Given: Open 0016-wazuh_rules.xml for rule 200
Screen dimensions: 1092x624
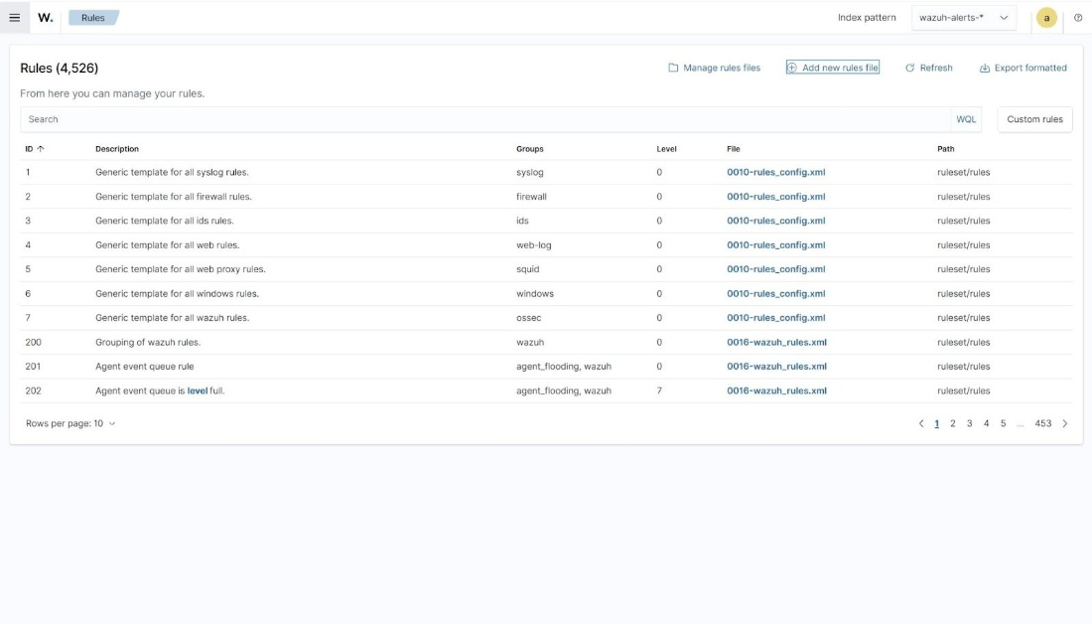Looking at the screenshot, I should tap(777, 342).
